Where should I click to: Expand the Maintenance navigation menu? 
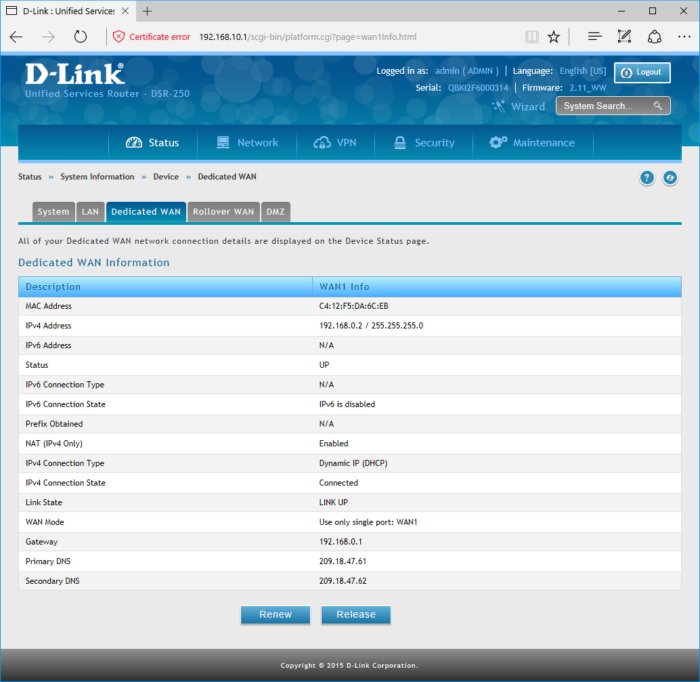click(x=532, y=143)
